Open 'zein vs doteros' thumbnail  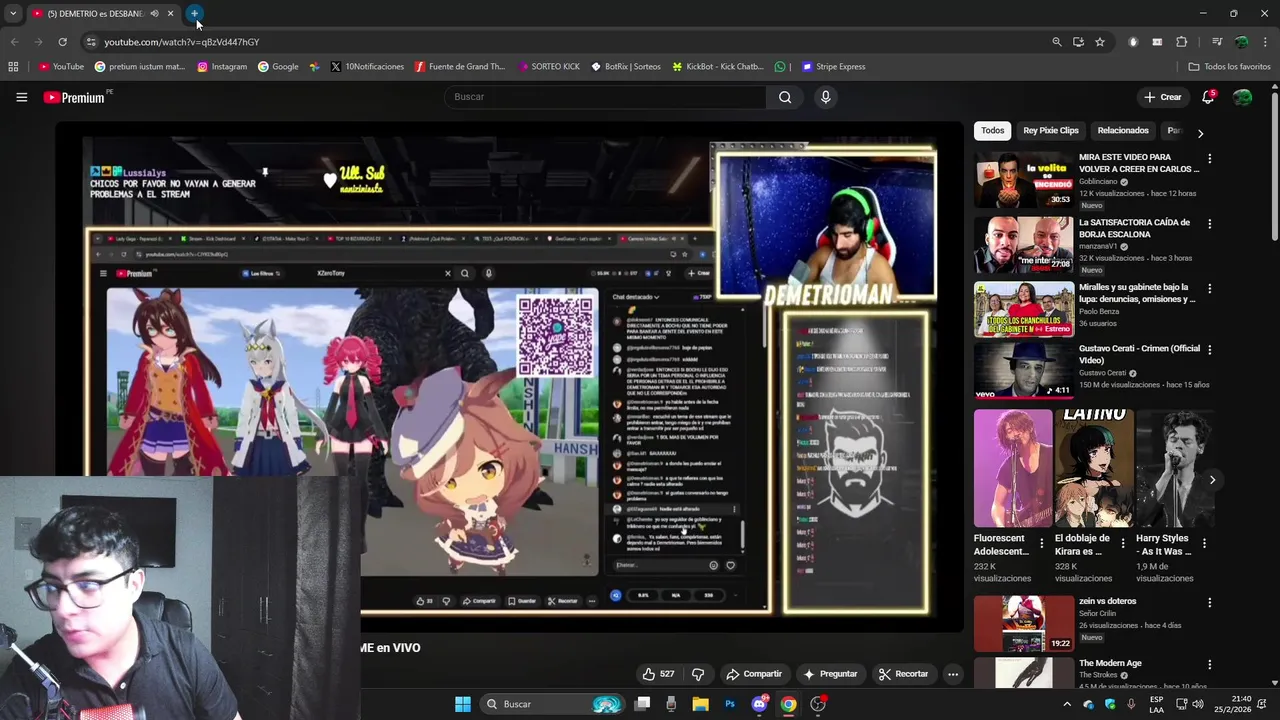[1023, 623]
